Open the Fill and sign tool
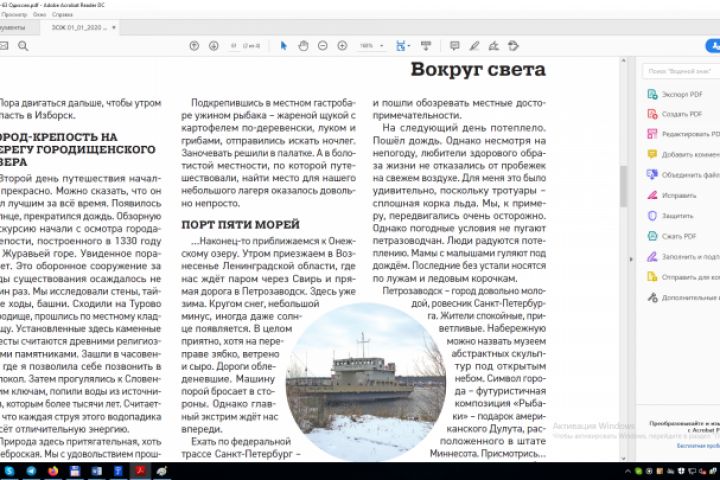Image resolution: width=720 pixels, height=480 pixels. (683, 257)
